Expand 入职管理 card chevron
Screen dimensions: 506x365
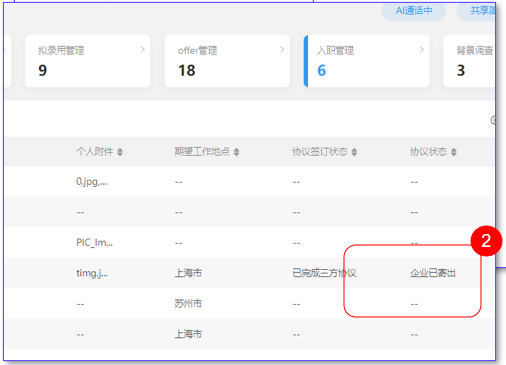click(422, 50)
